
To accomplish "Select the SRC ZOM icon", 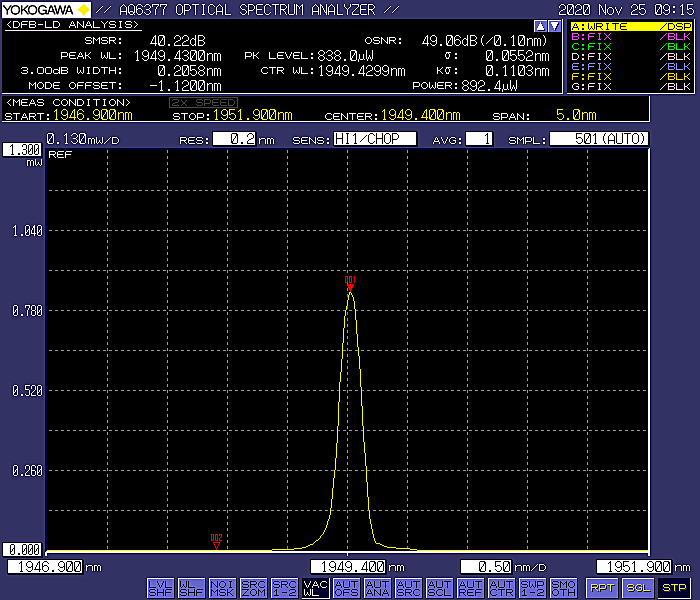I will tap(253, 587).
